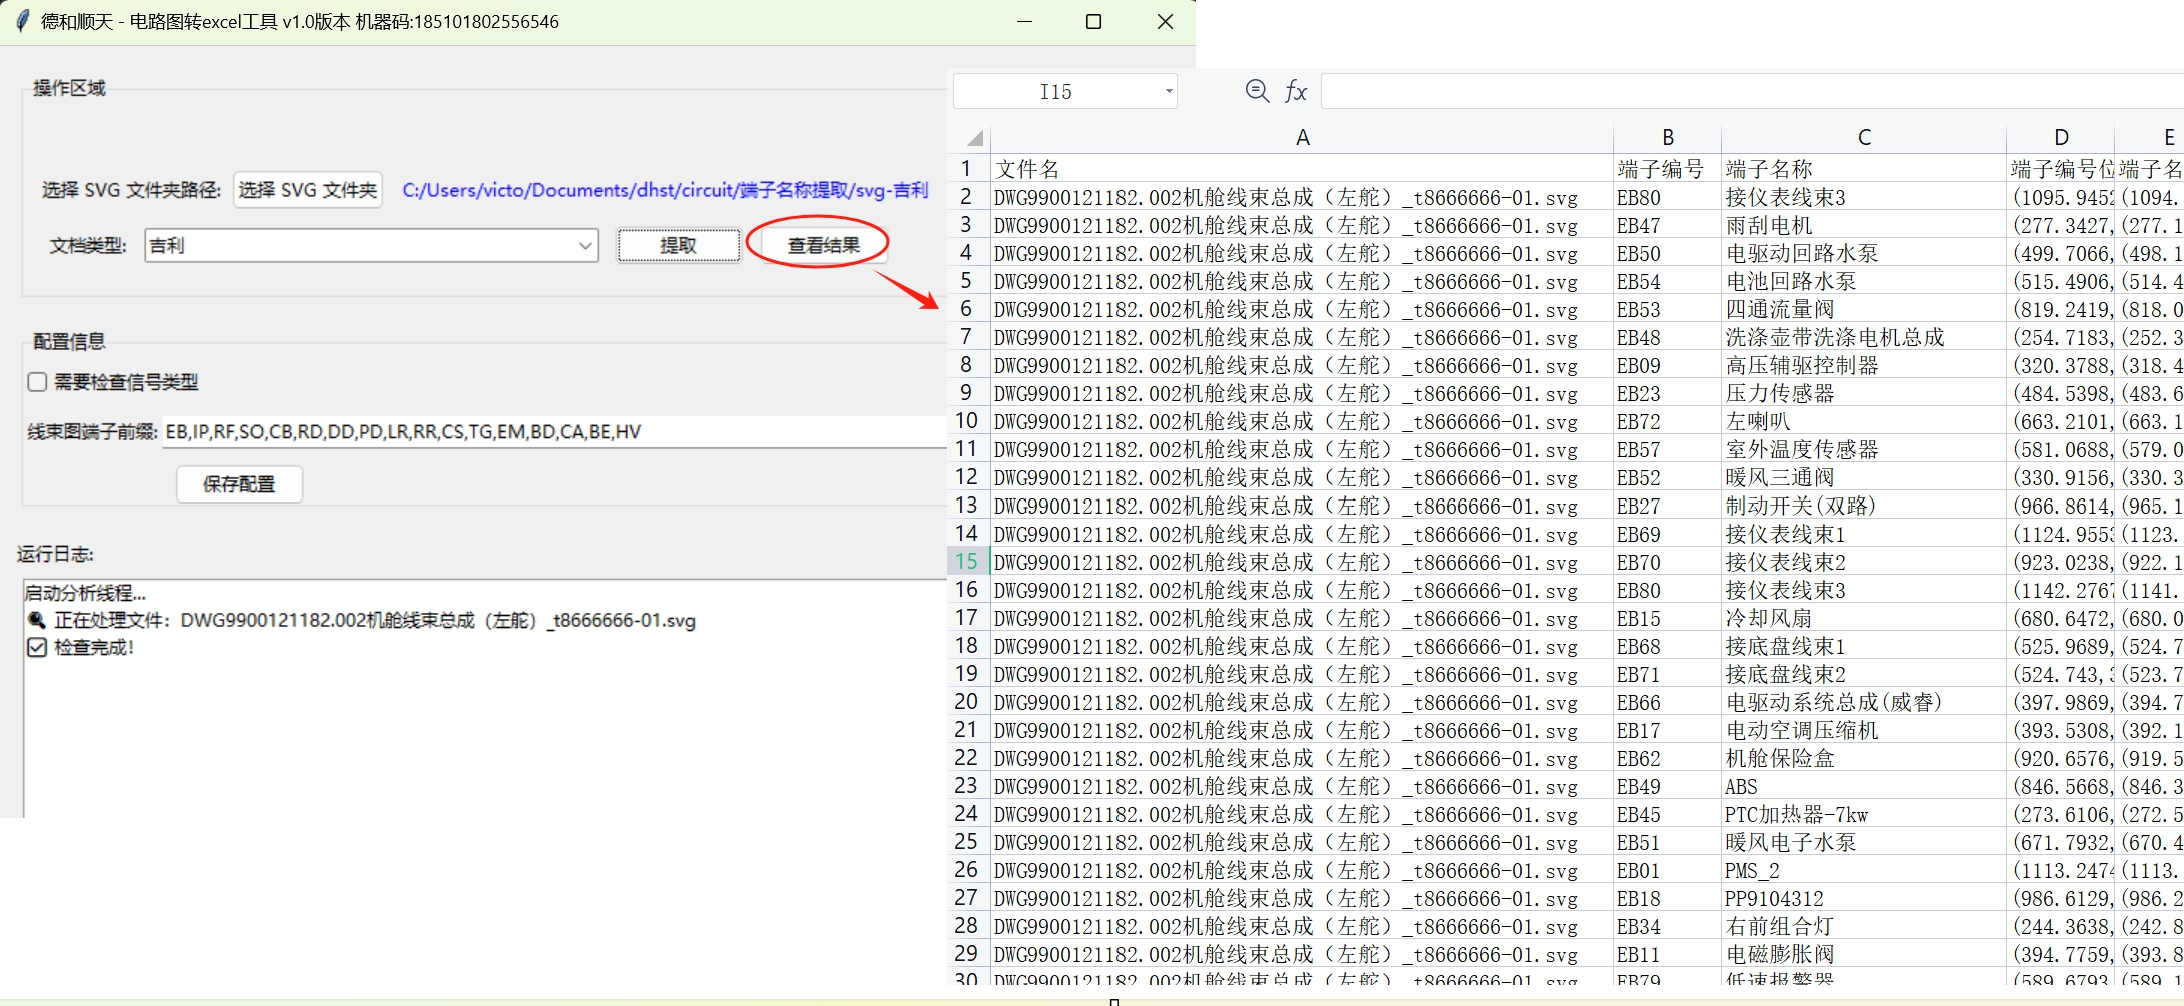This screenshot has width=2184, height=1006.
Task: Click the I15 name box field
Action: coord(1056,92)
